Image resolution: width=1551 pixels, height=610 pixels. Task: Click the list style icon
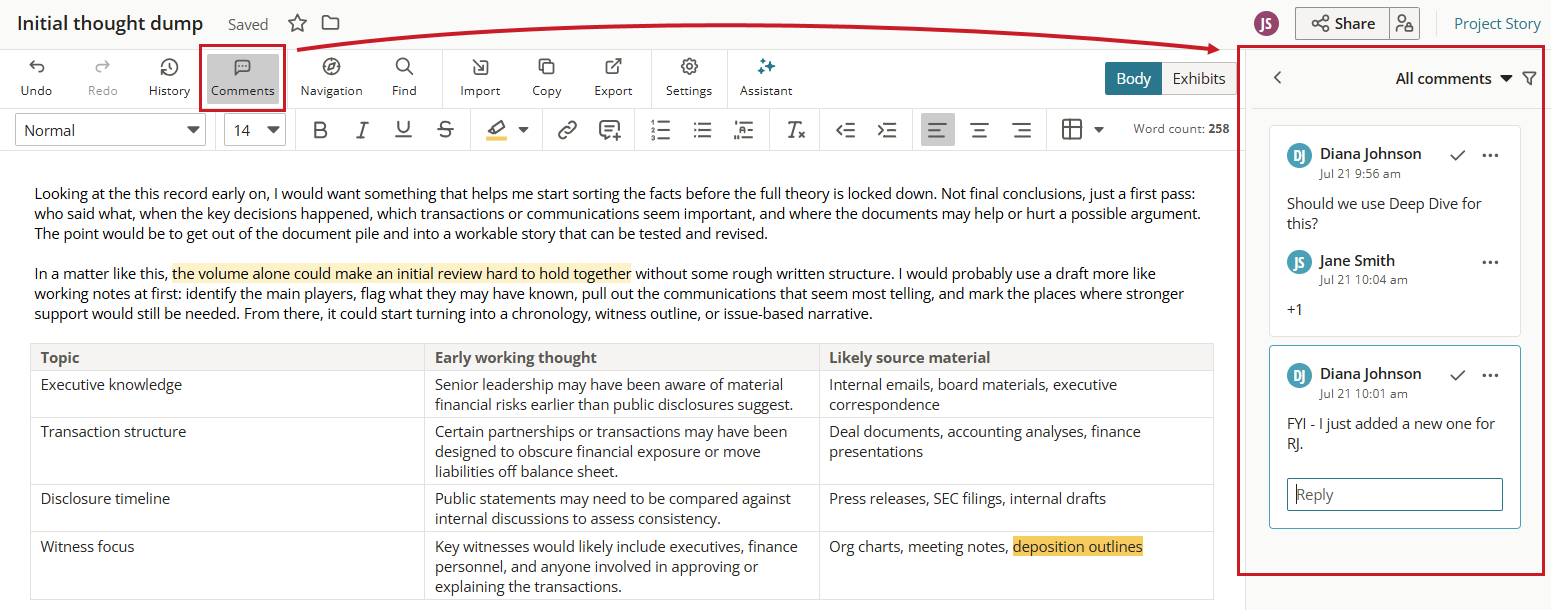coord(744,130)
